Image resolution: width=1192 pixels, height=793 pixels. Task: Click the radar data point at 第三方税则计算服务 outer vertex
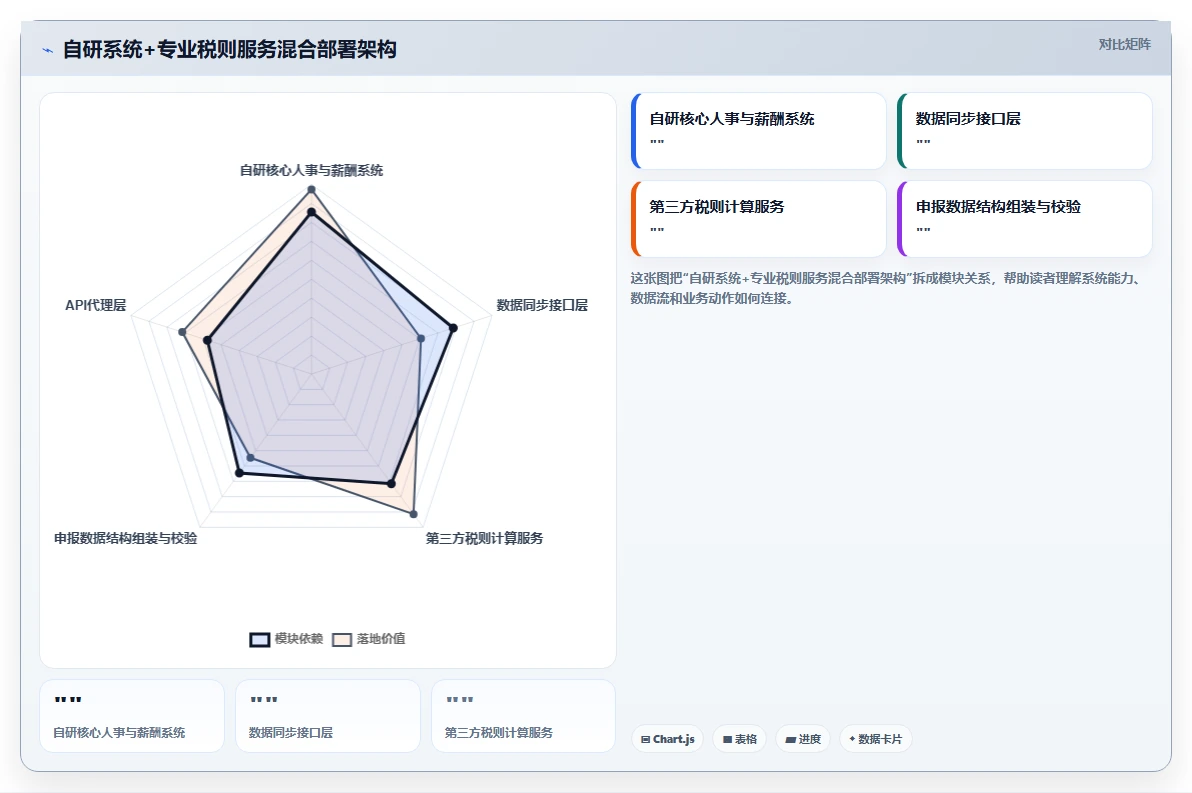[x=414, y=514]
